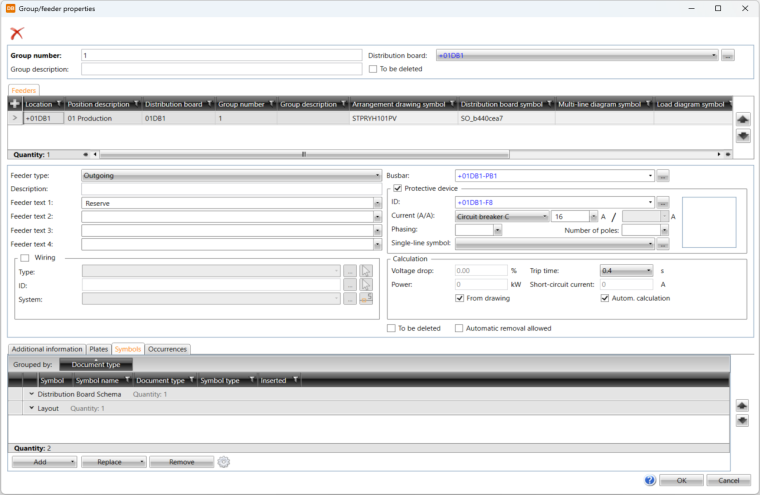Expand the Distribution Board Schema group
The height and width of the screenshot is (495, 760).
click(31, 394)
